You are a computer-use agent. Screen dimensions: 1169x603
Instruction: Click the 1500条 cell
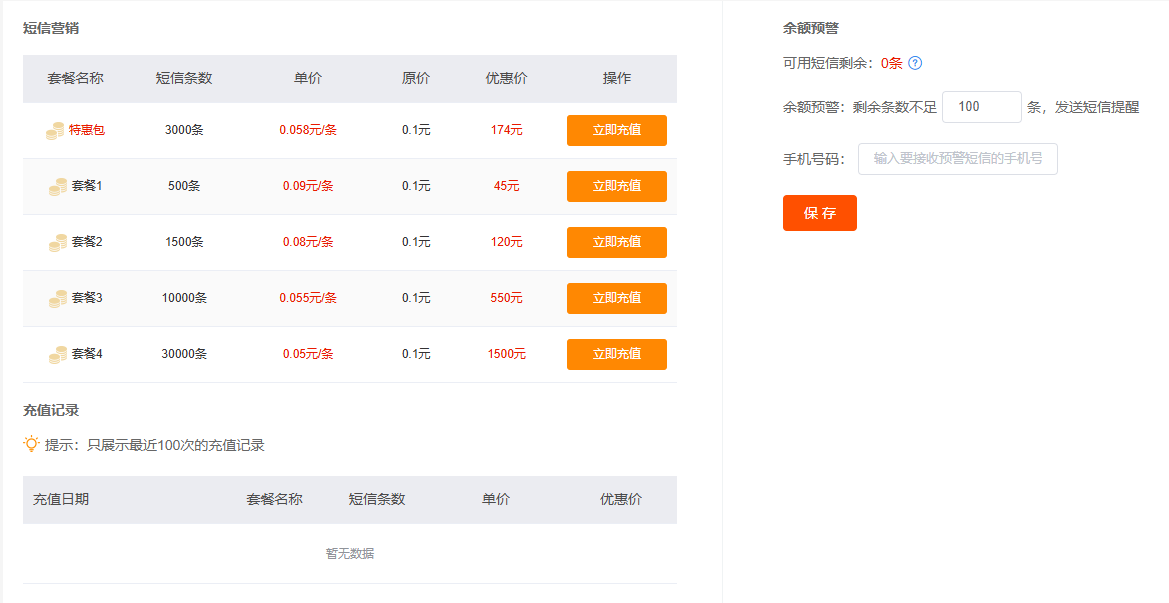point(184,241)
